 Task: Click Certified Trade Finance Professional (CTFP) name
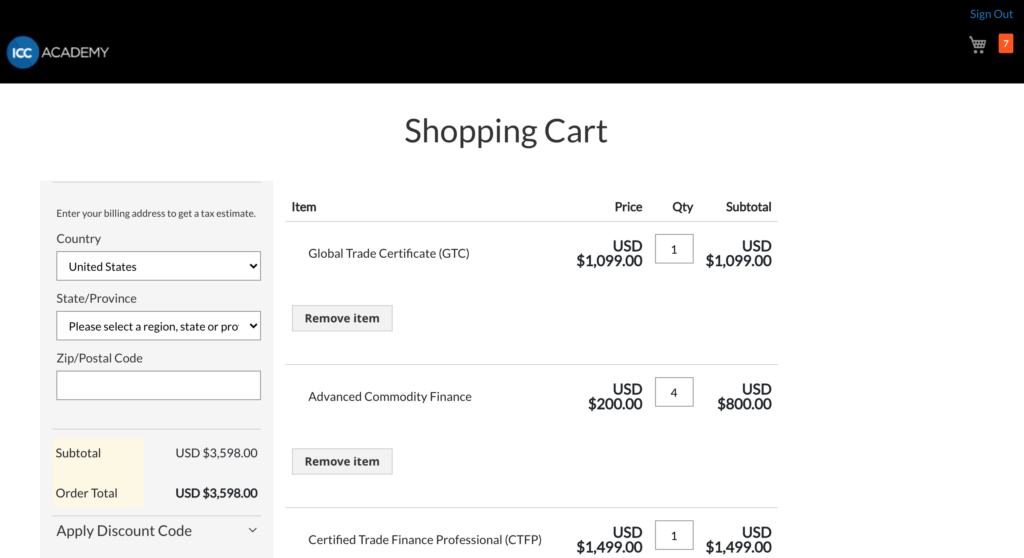click(x=424, y=540)
